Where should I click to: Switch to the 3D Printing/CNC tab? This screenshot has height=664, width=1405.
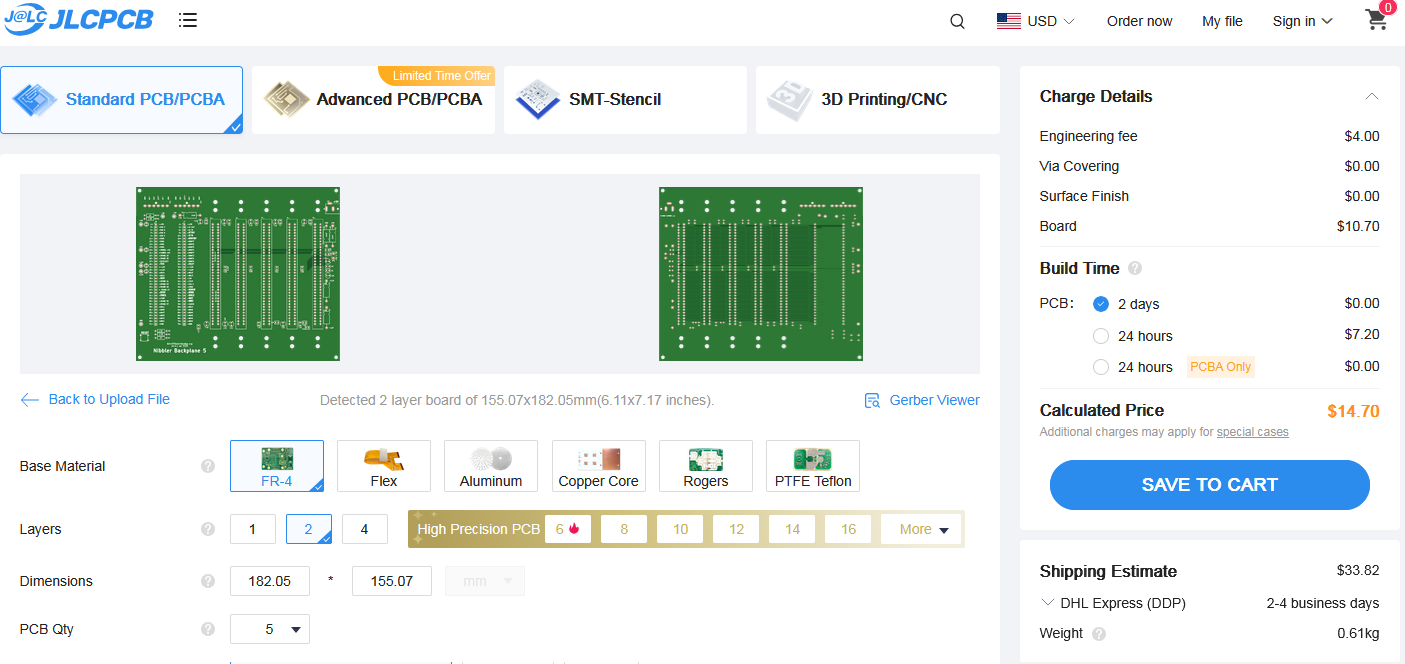click(877, 100)
